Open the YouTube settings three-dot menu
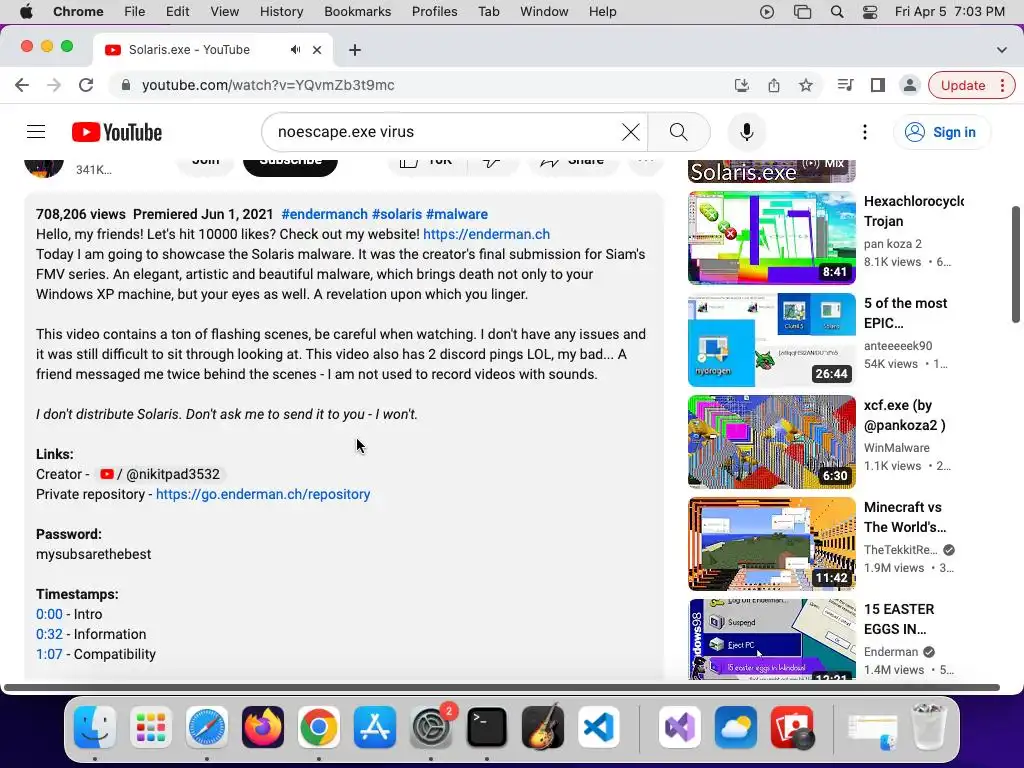This screenshot has width=1024, height=768. coord(865,132)
